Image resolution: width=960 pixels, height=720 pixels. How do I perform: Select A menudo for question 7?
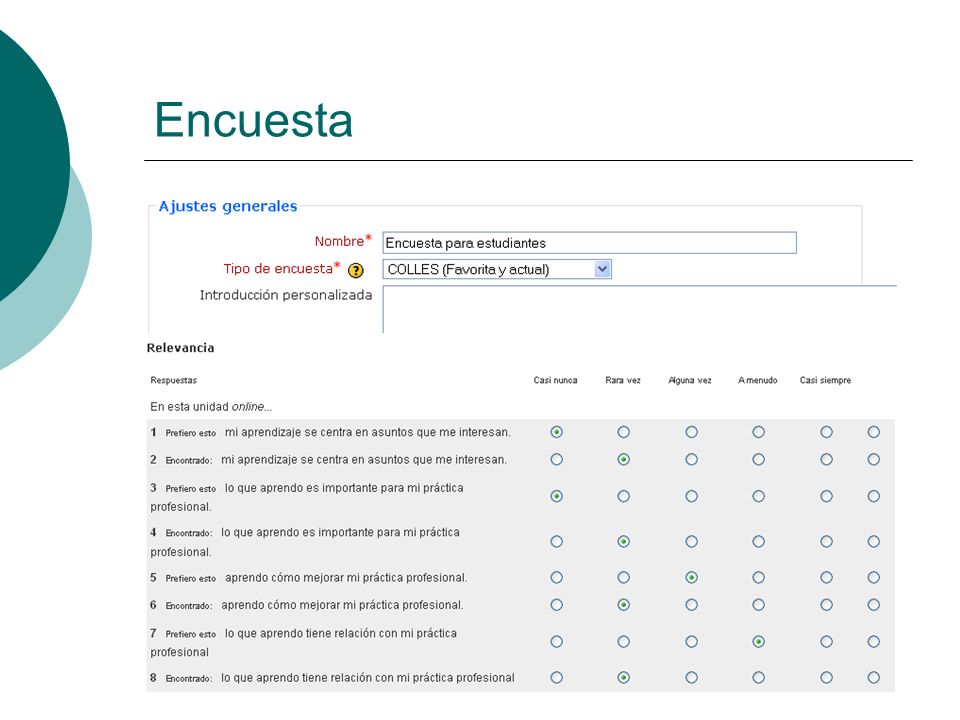759,642
